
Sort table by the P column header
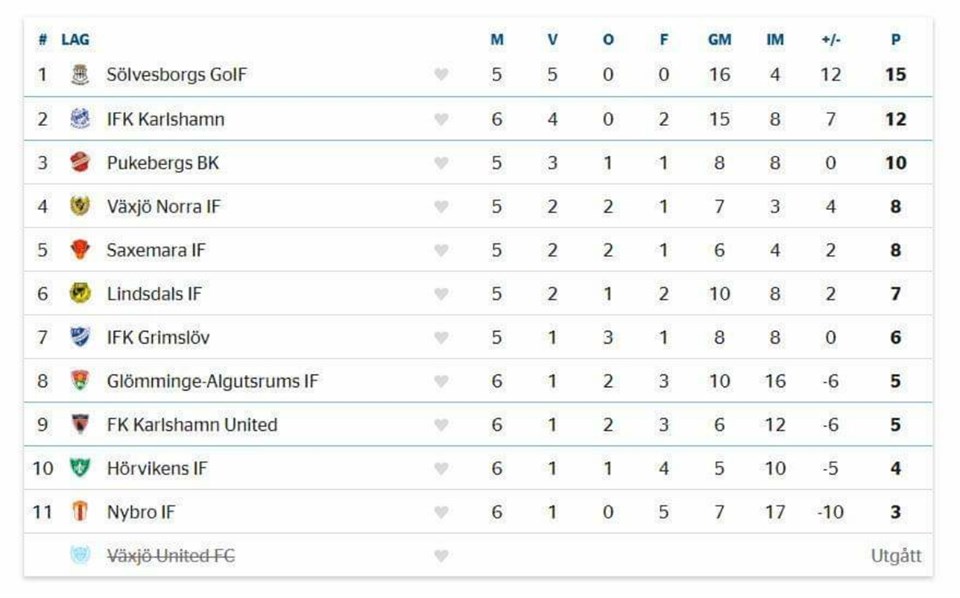coord(895,40)
